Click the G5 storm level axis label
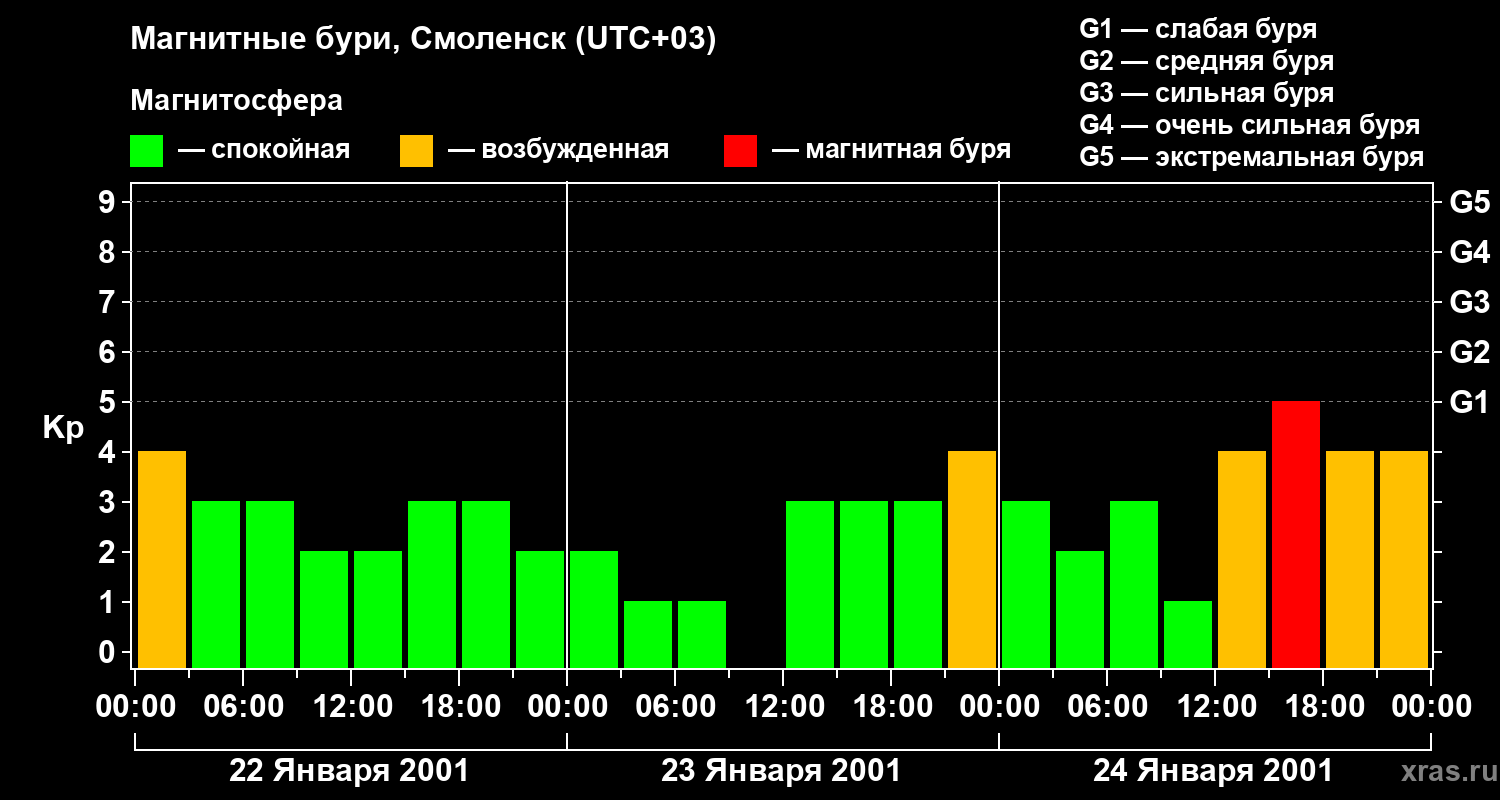The height and width of the screenshot is (800, 1500). (1469, 202)
